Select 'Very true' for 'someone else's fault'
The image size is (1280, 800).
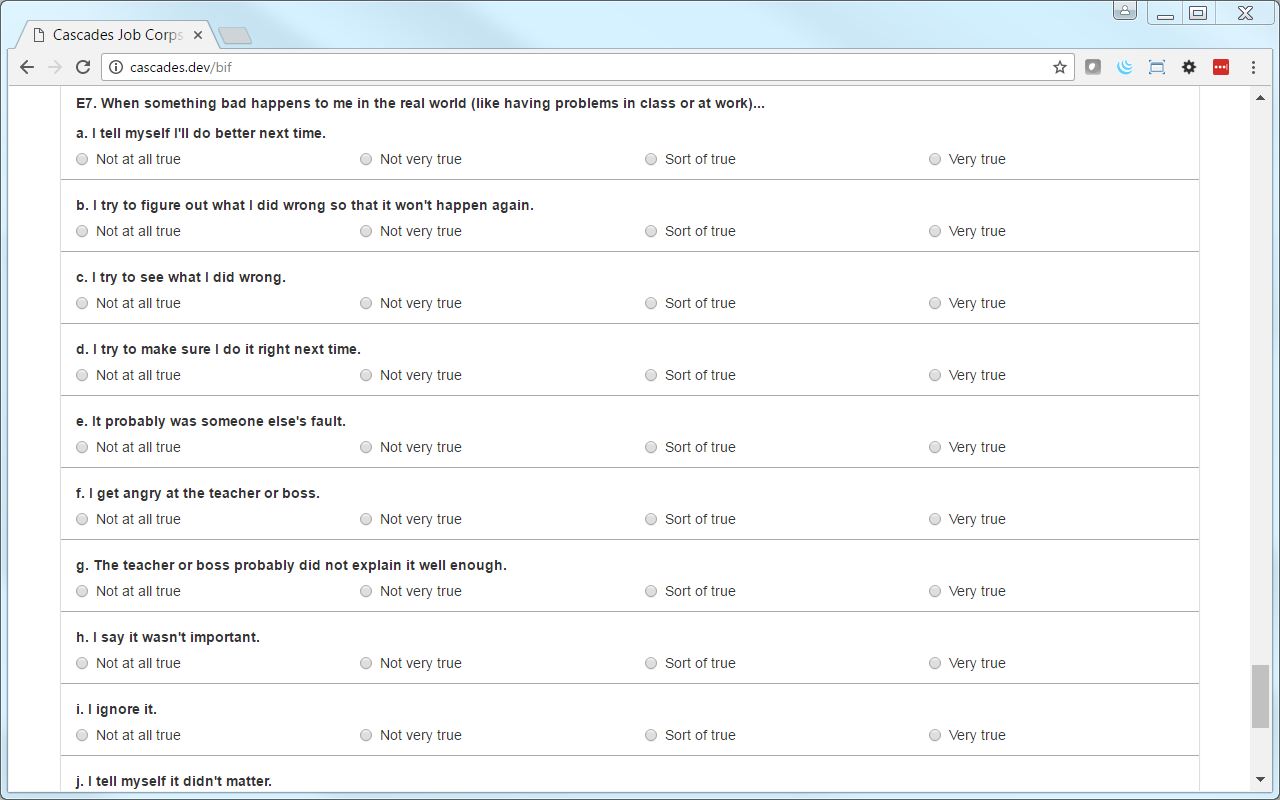point(935,447)
